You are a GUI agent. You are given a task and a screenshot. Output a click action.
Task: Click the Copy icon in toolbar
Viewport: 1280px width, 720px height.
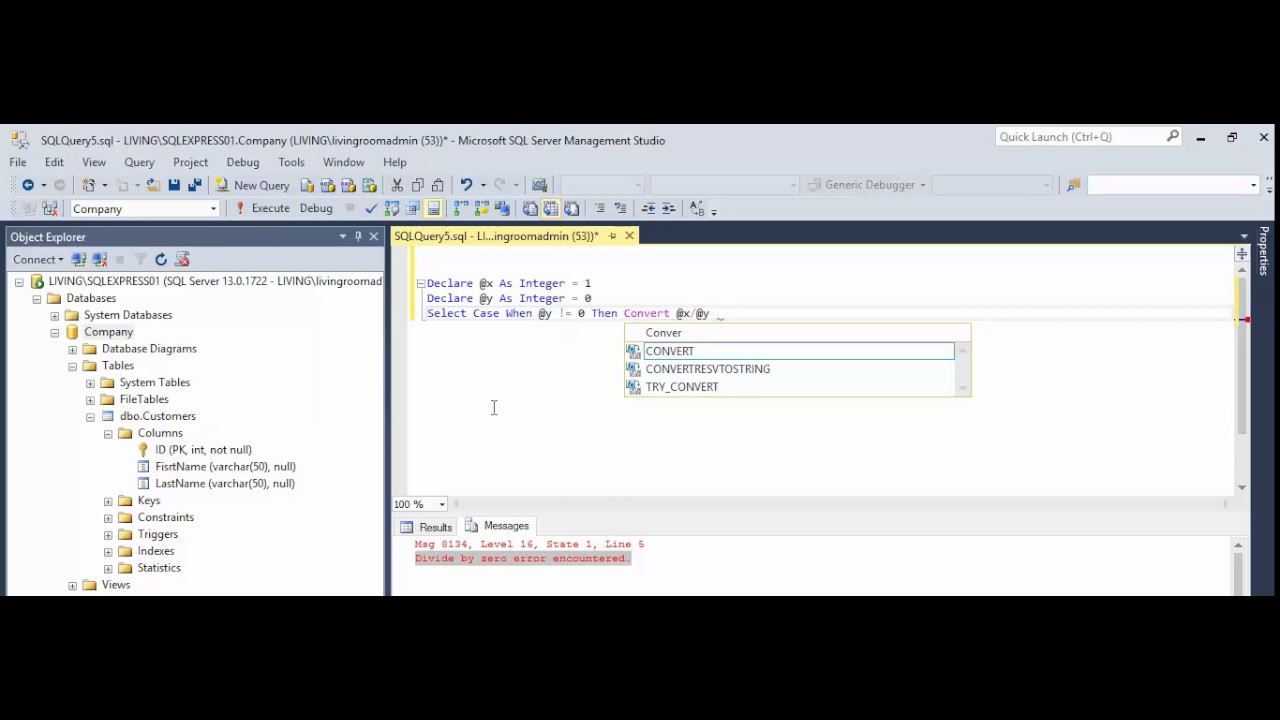tap(418, 185)
